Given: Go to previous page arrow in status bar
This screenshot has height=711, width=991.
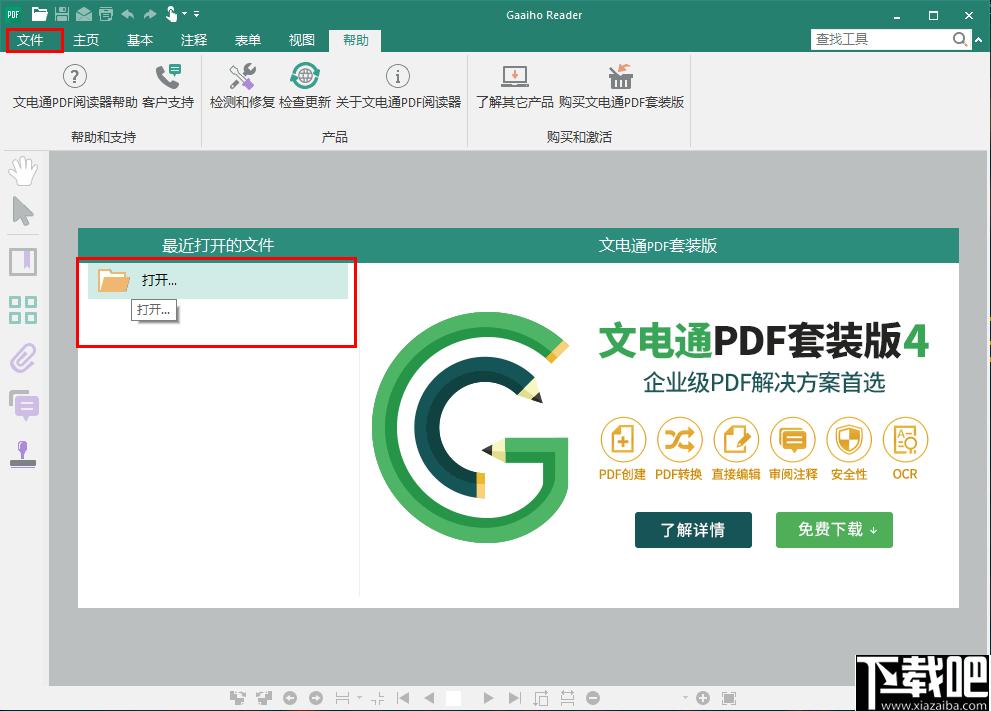Looking at the screenshot, I should [x=429, y=698].
